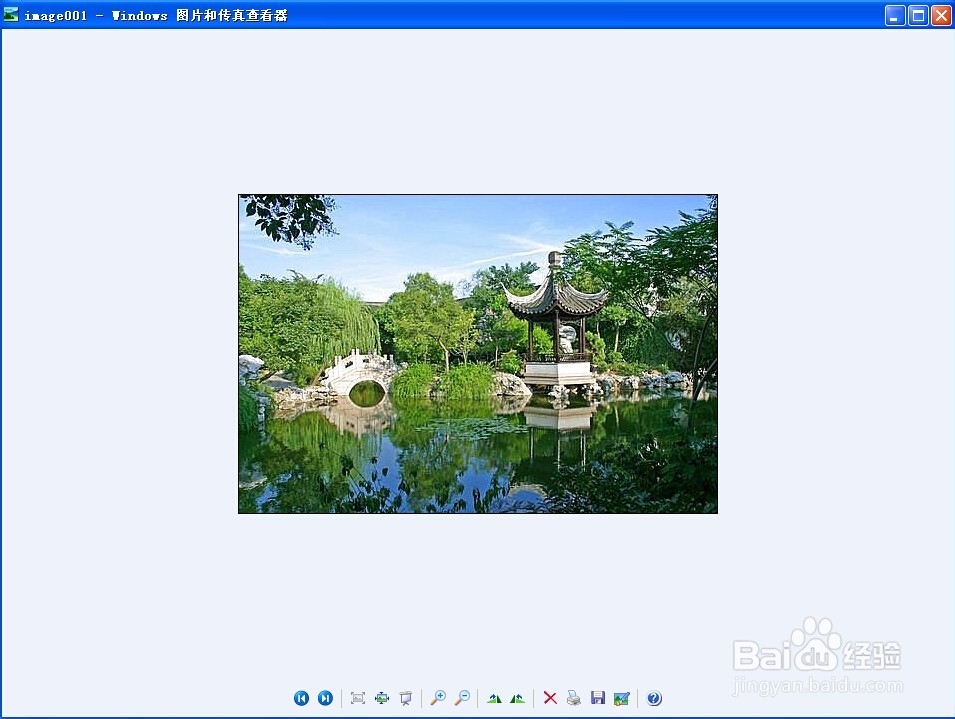955x719 pixels.
Task: Zoom out of the picture
Action: [x=463, y=698]
